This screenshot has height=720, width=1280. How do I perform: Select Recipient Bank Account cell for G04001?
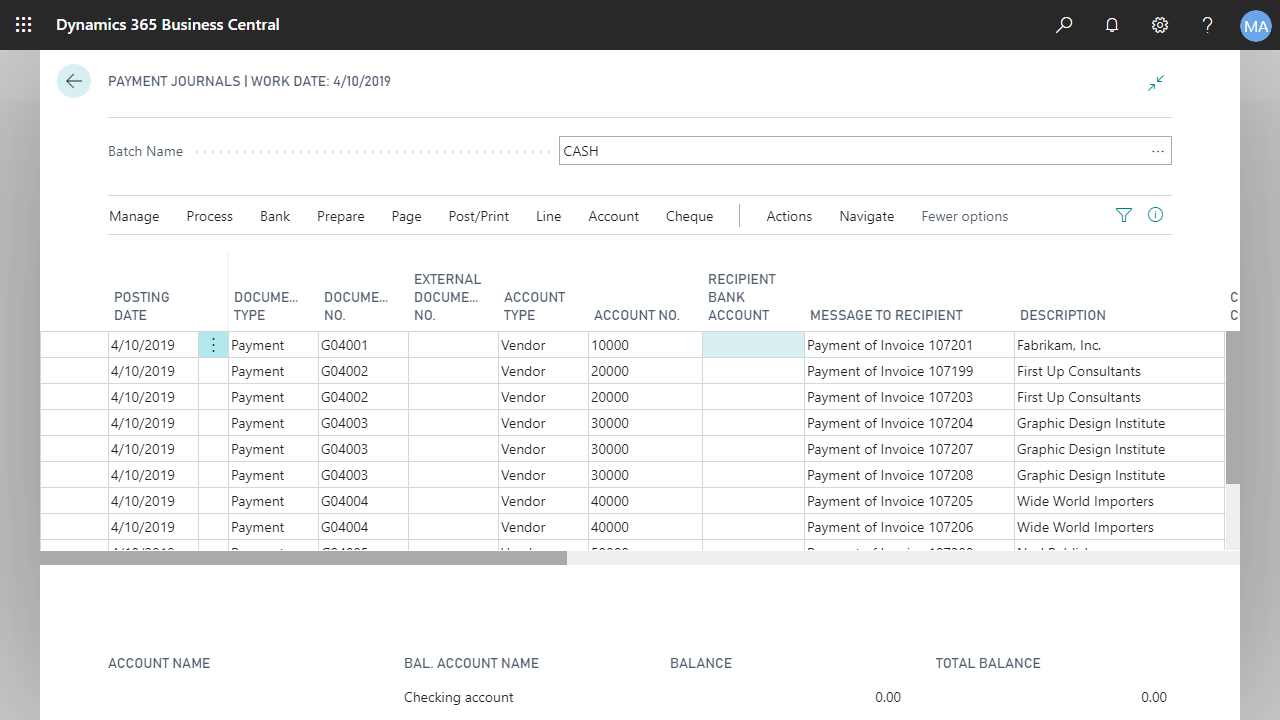[x=753, y=345]
